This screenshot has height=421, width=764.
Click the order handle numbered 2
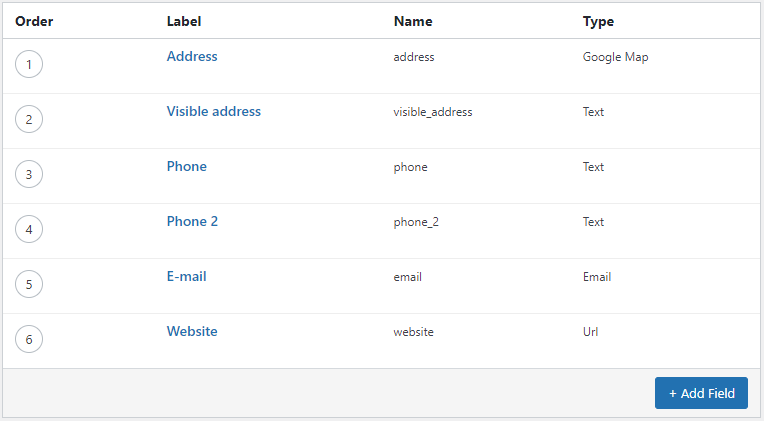[x=29, y=119]
